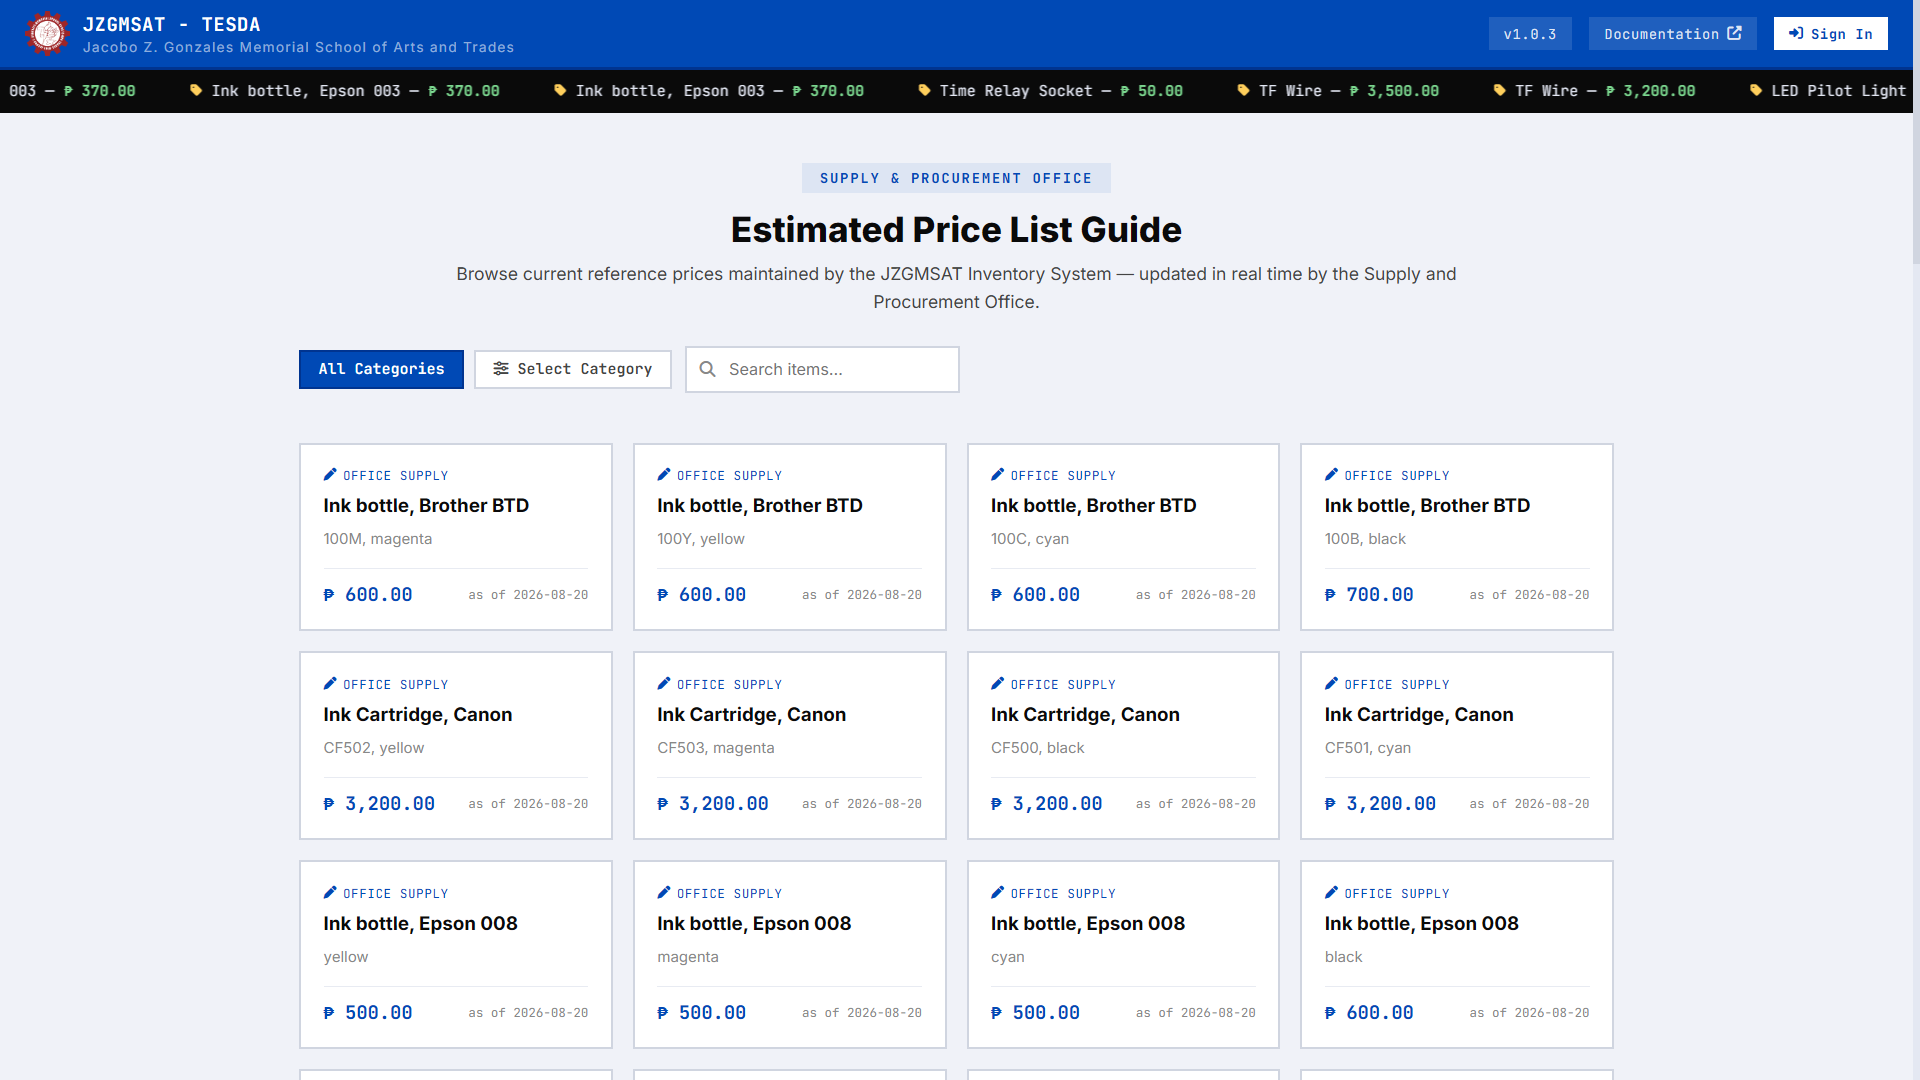Click the OFFICE SUPPLY label on the CF500, black card
Screen dimensions: 1920x1080
(x=1063, y=685)
